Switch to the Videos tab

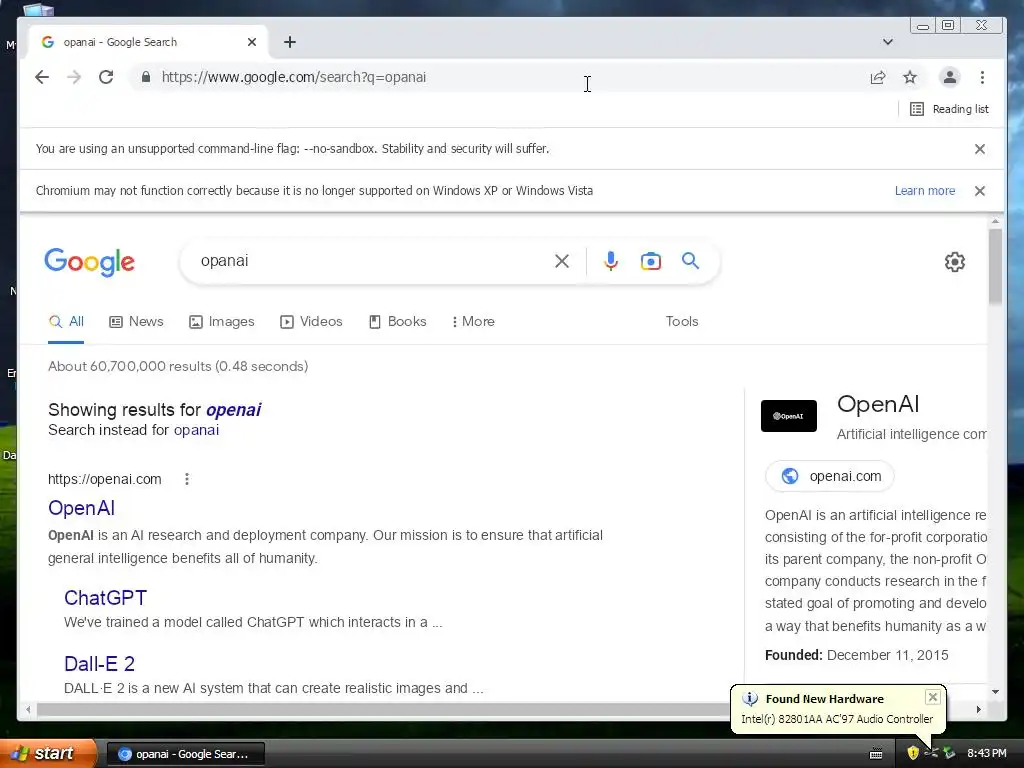point(311,321)
